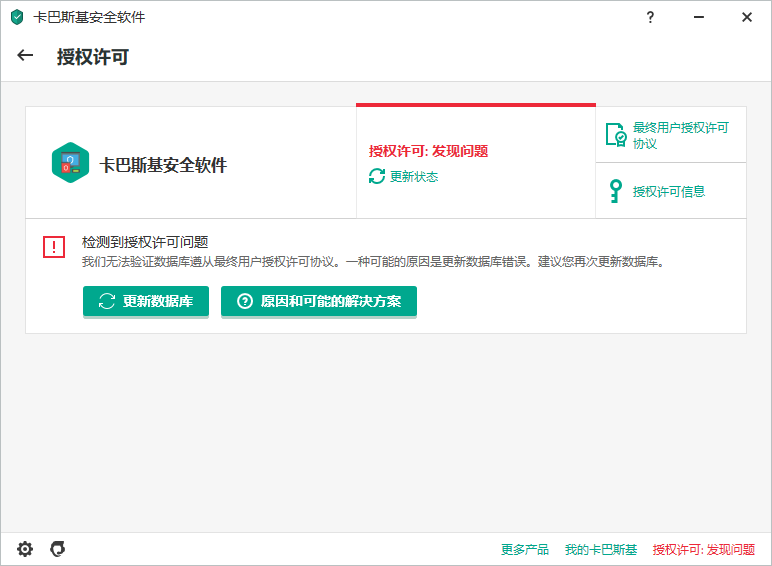772x566 pixels.
Task: Click the 更新数据库 button
Action: click(x=146, y=301)
